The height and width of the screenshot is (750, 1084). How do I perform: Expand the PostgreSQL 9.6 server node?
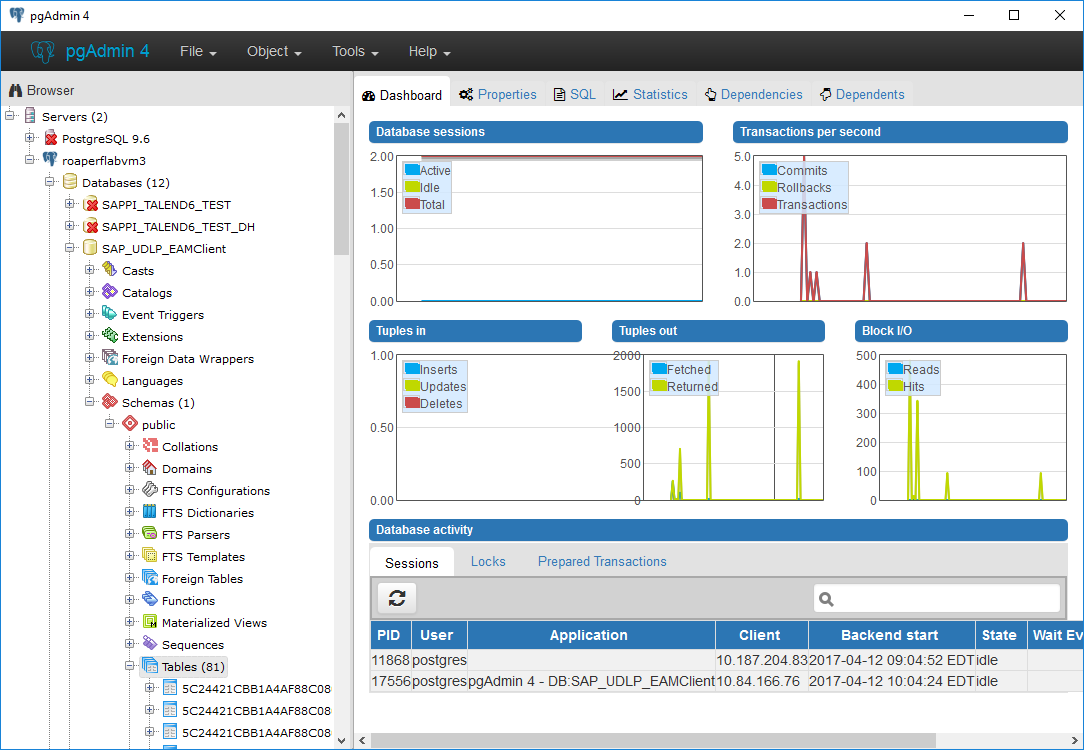pos(30,138)
